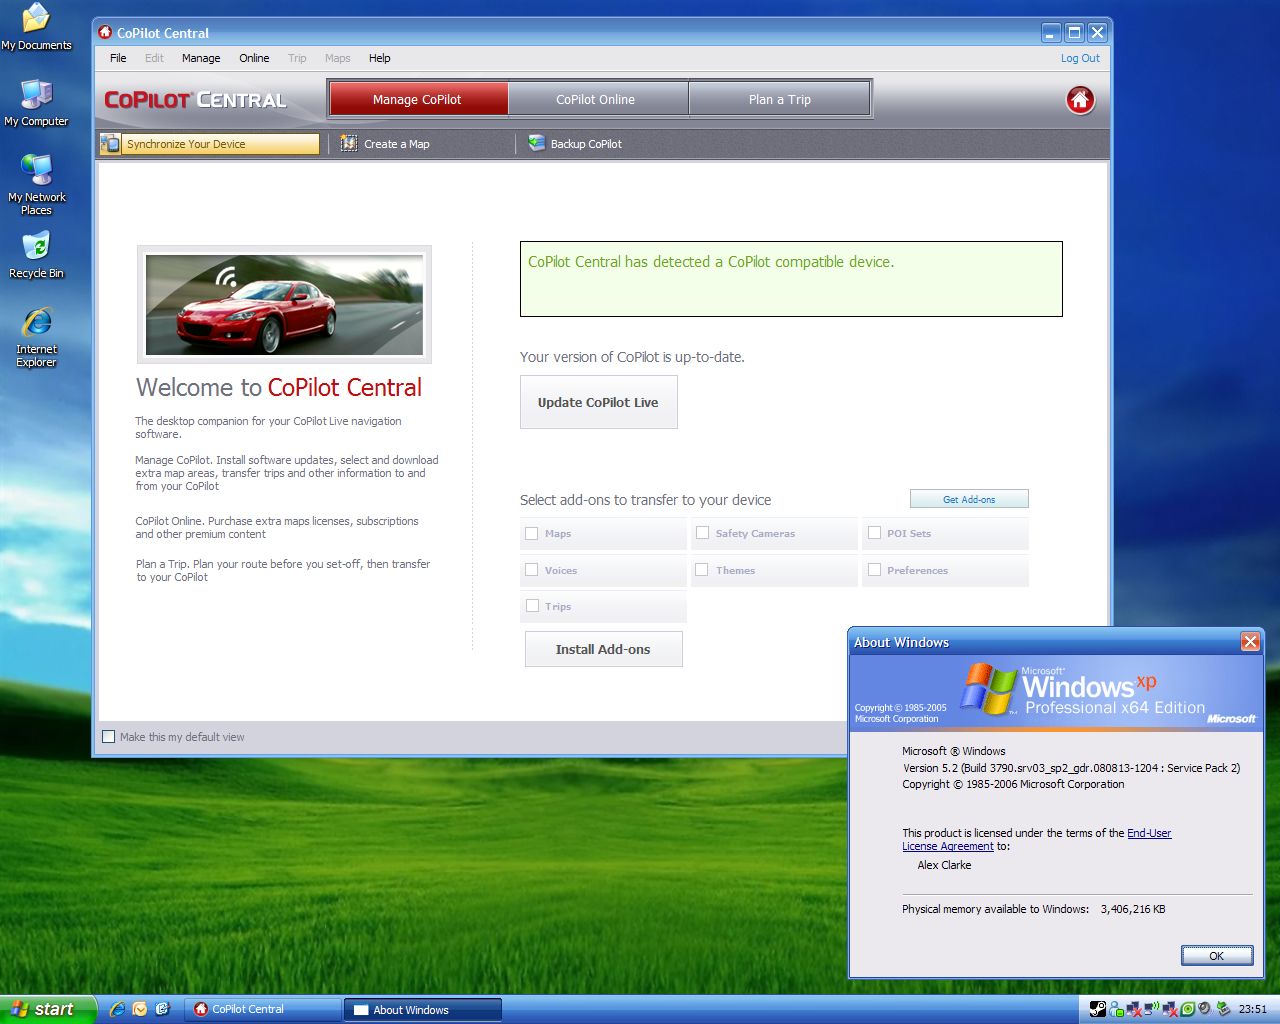
Task: Click the red car welcome image
Action: pos(284,304)
